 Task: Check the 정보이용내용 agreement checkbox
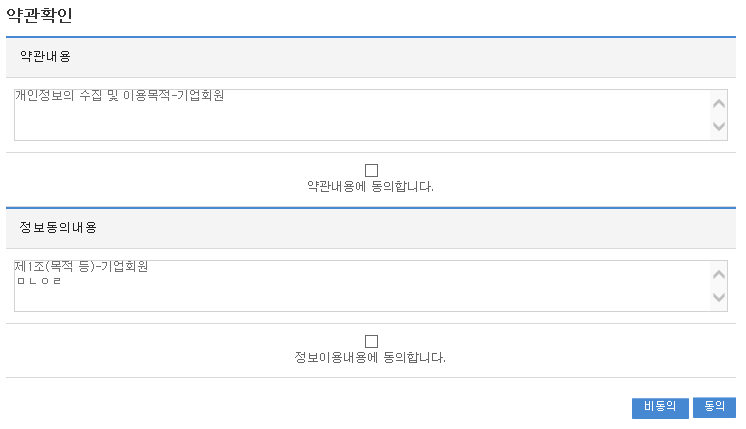371,341
